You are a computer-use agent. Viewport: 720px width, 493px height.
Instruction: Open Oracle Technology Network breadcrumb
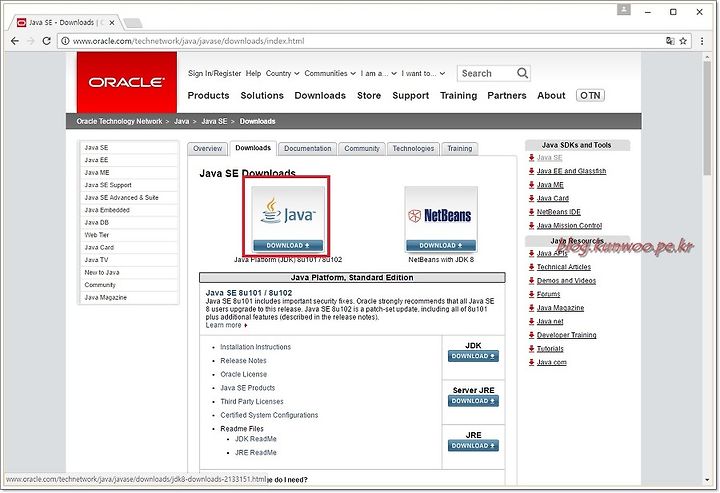coord(119,121)
